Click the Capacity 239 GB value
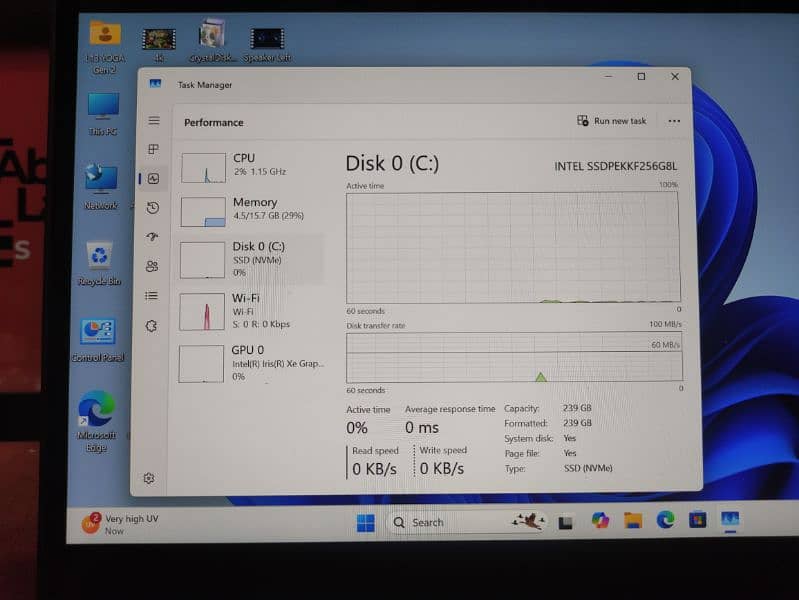This screenshot has height=600, width=799. [577, 408]
